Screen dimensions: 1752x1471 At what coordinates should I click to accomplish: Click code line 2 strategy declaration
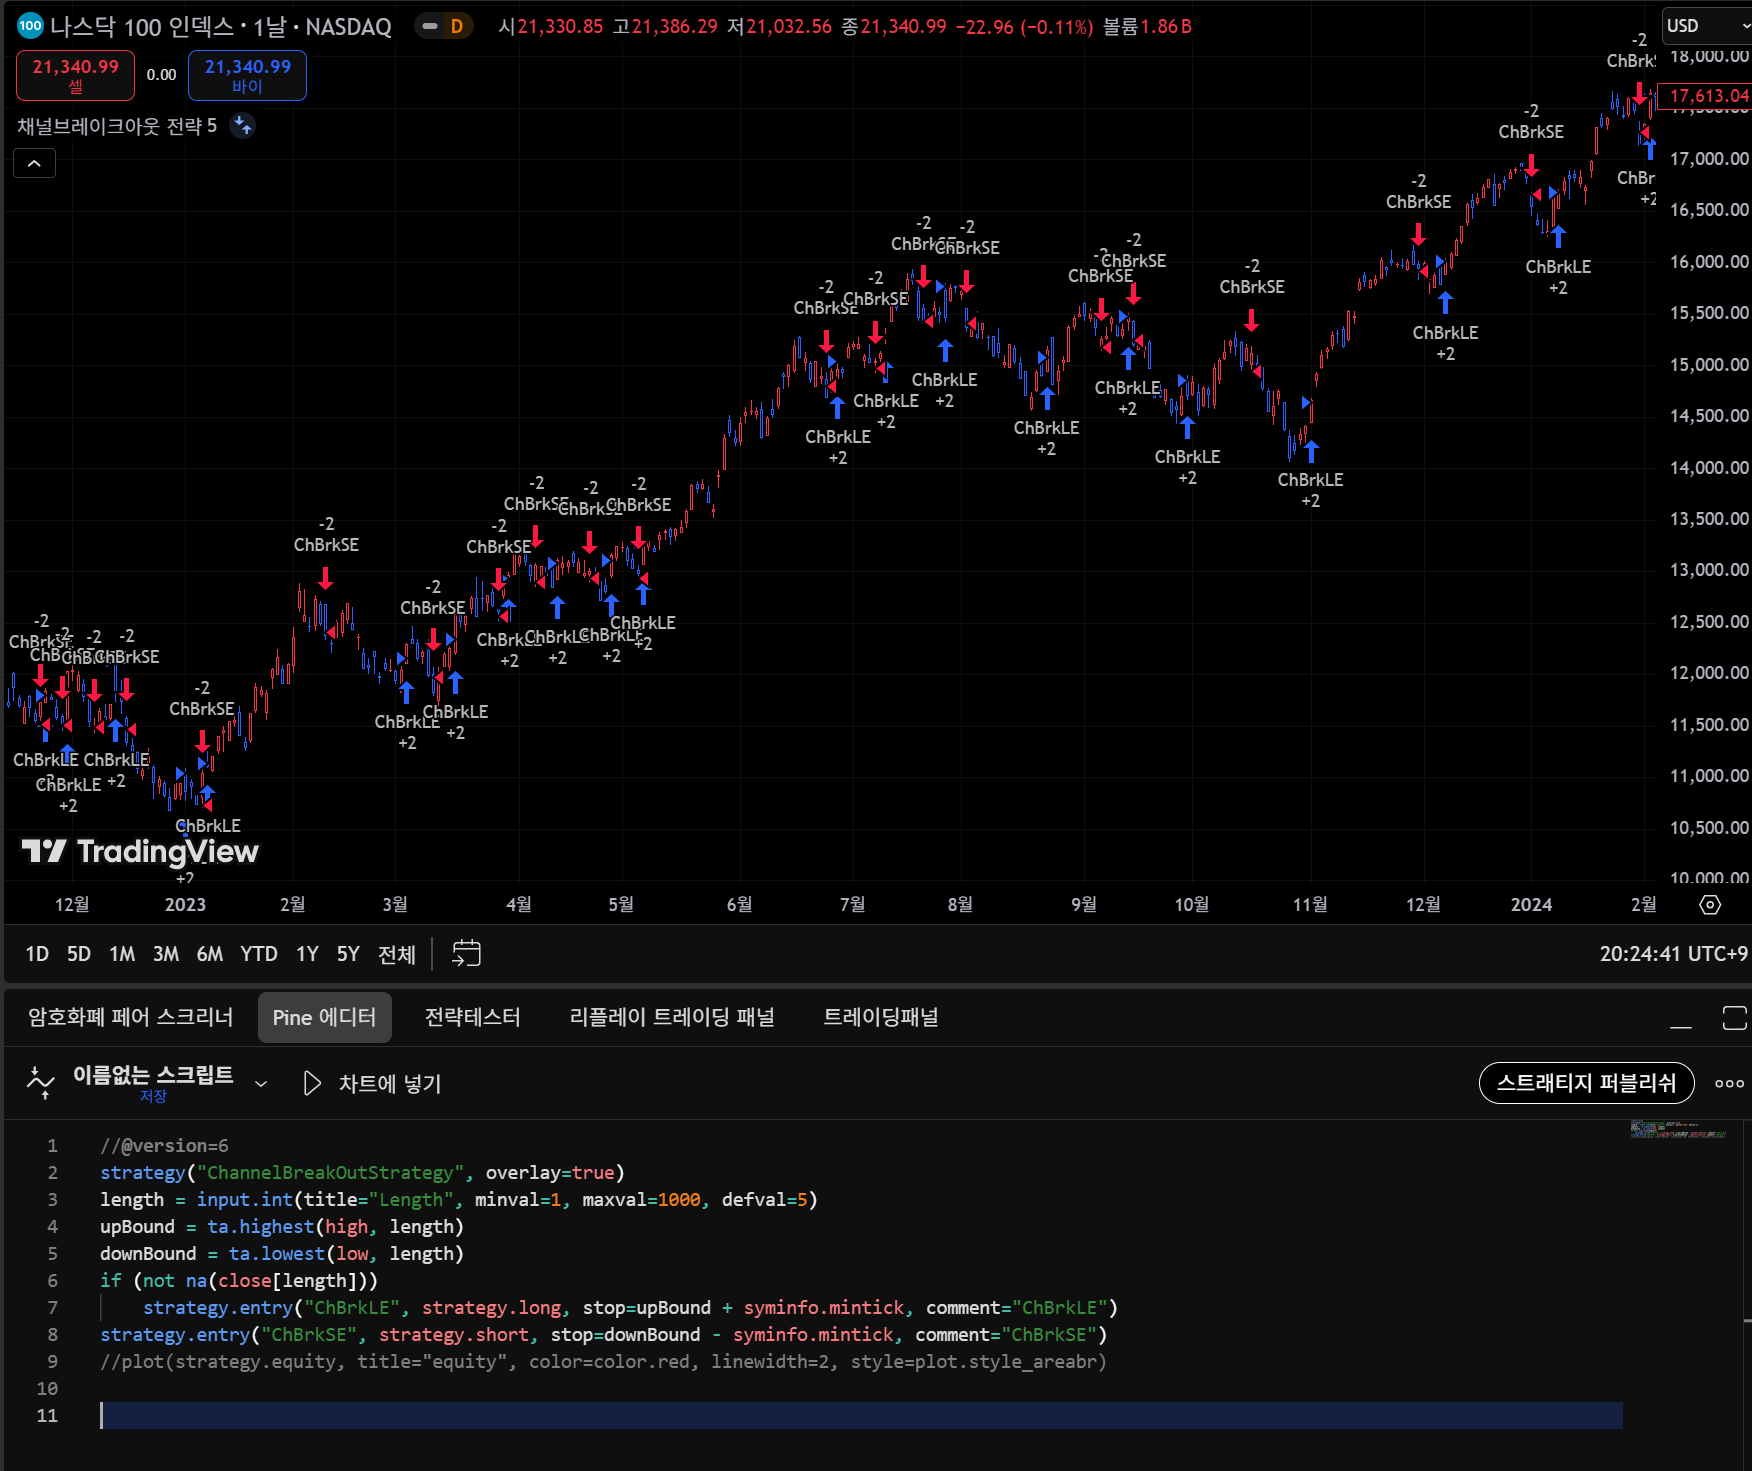[x=362, y=1173]
